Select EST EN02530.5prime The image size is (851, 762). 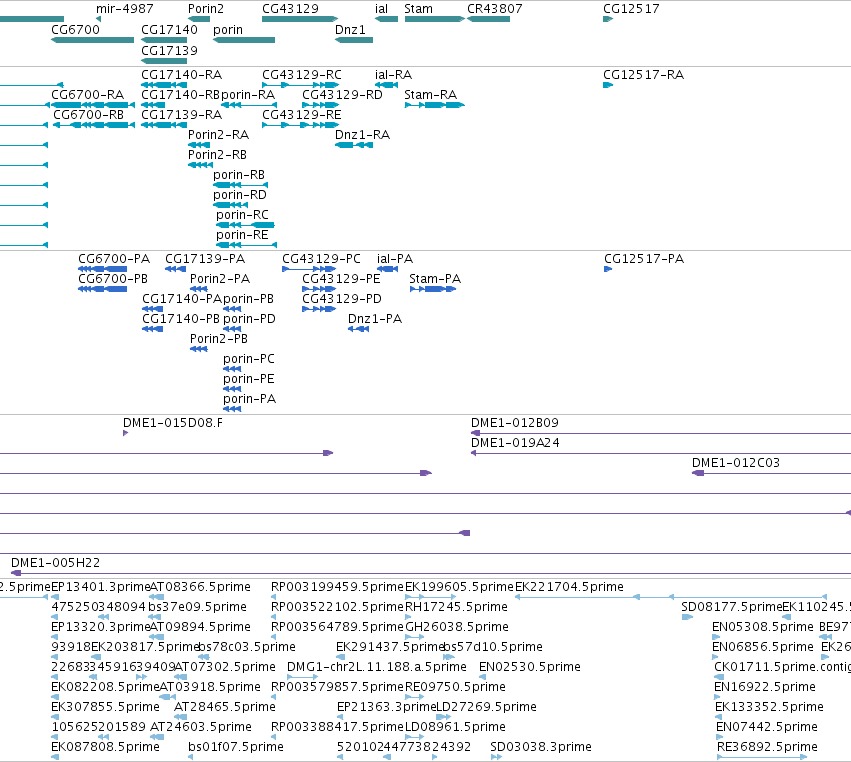pos(482,677)
